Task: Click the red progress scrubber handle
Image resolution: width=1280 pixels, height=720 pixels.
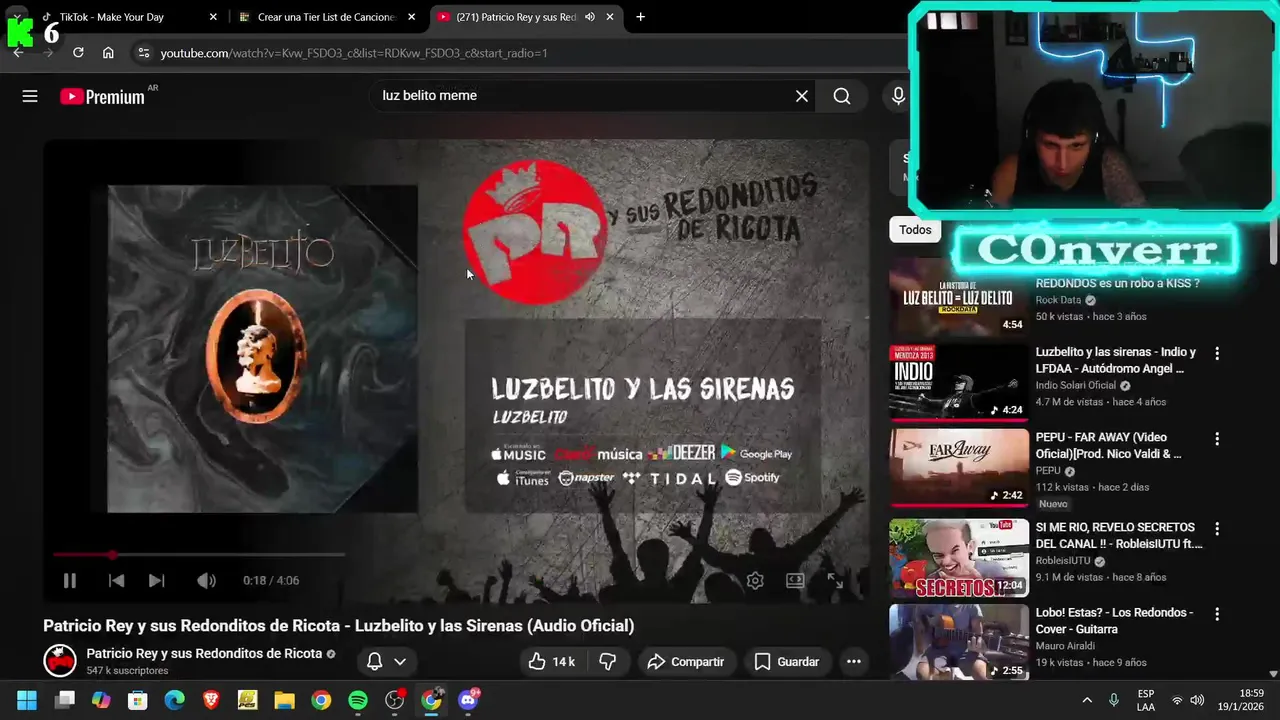Action: (112, 554)
